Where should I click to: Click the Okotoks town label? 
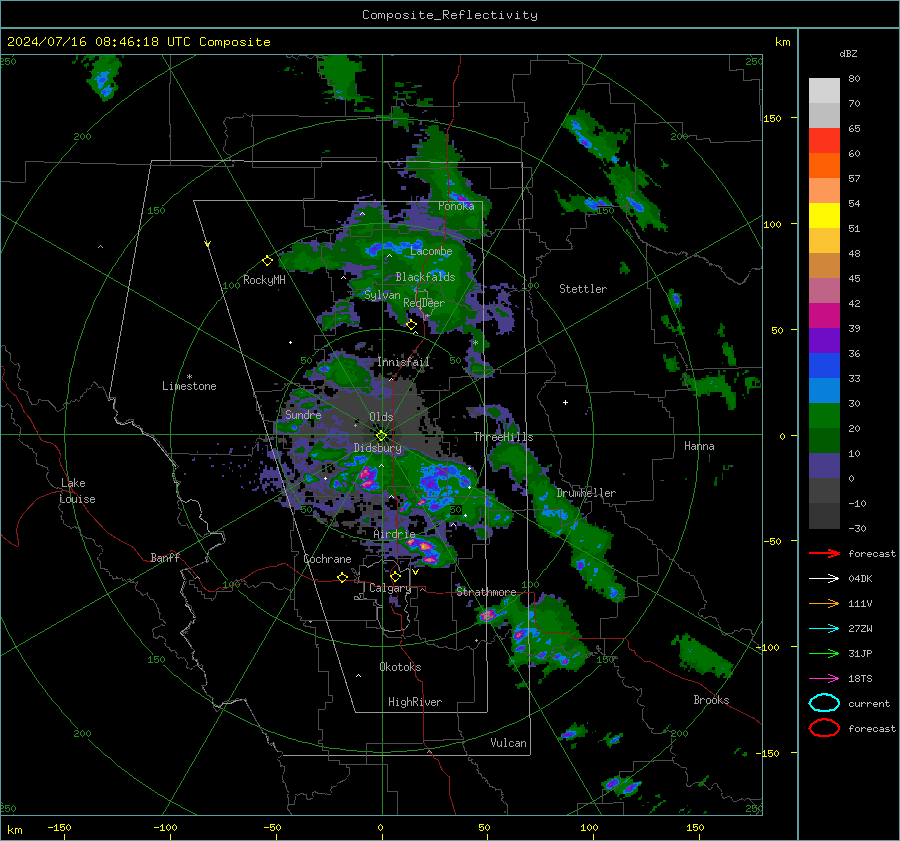click(400, 666)
